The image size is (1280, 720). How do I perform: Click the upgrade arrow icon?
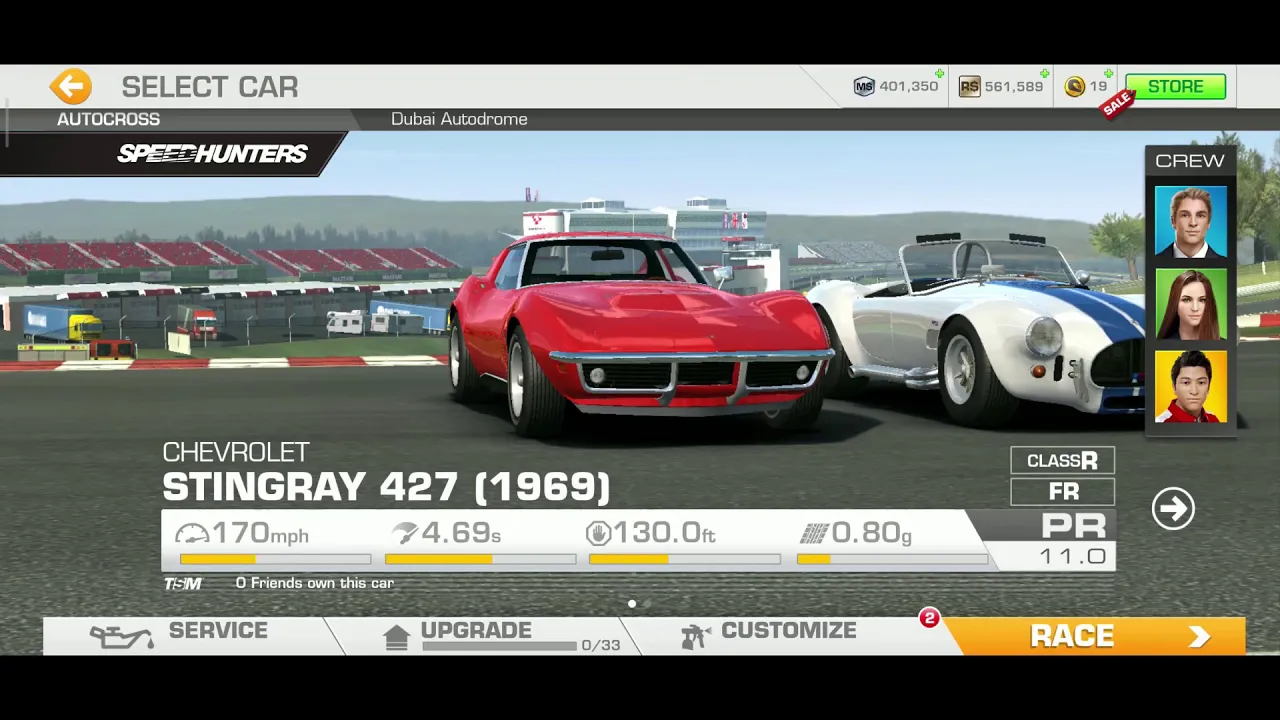click(x=396, y=637)
